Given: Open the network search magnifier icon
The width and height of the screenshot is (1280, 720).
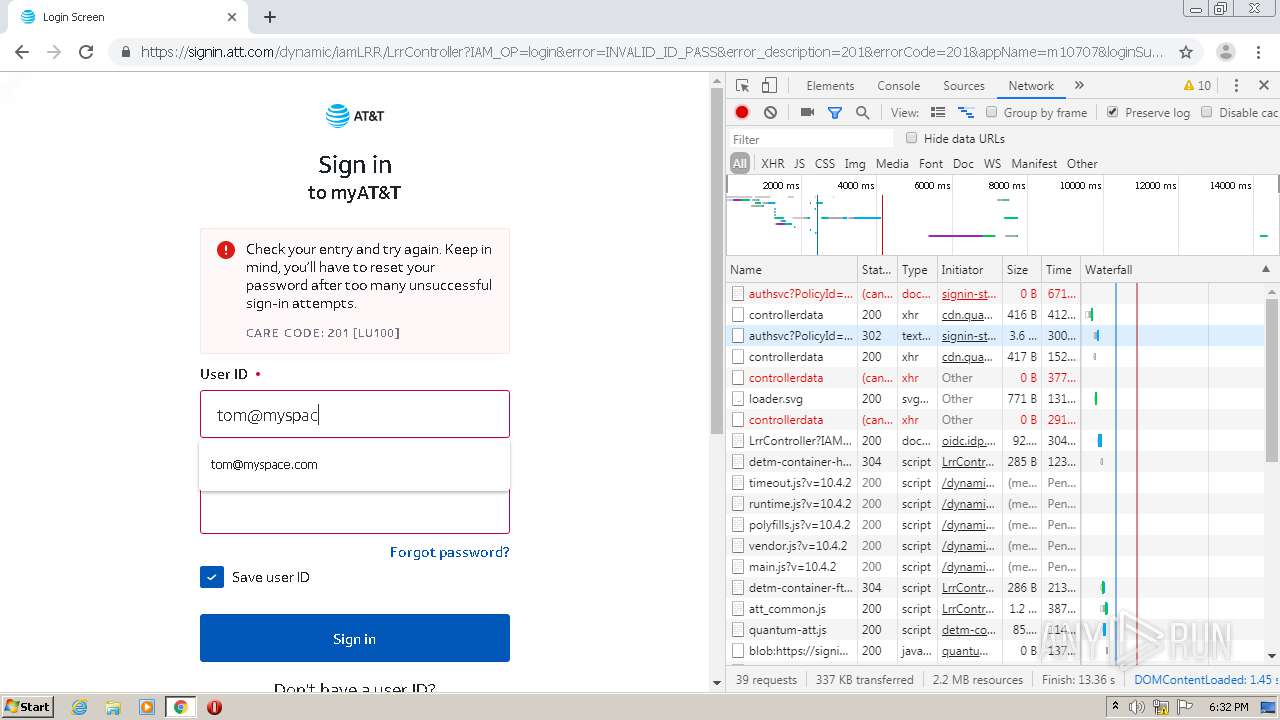Looking at the screenshot, I should (x=862, y=113).
